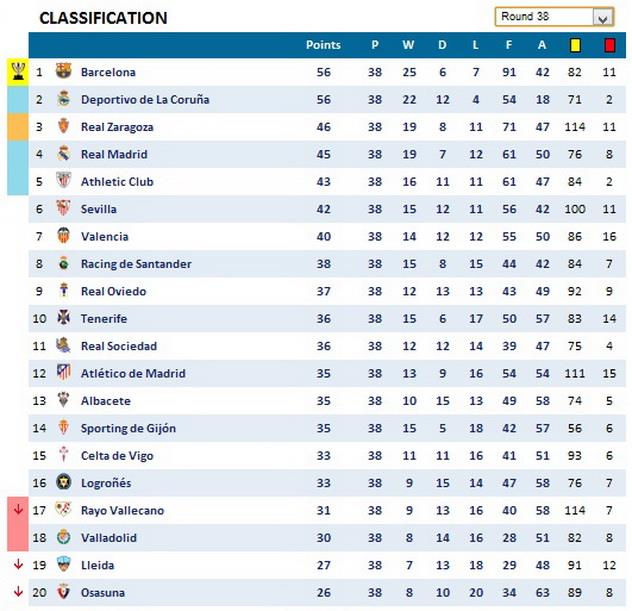Click the Real Madrid club crest
Image resolution: width=632 pixels, height=611 pixels.
[63, 154]
